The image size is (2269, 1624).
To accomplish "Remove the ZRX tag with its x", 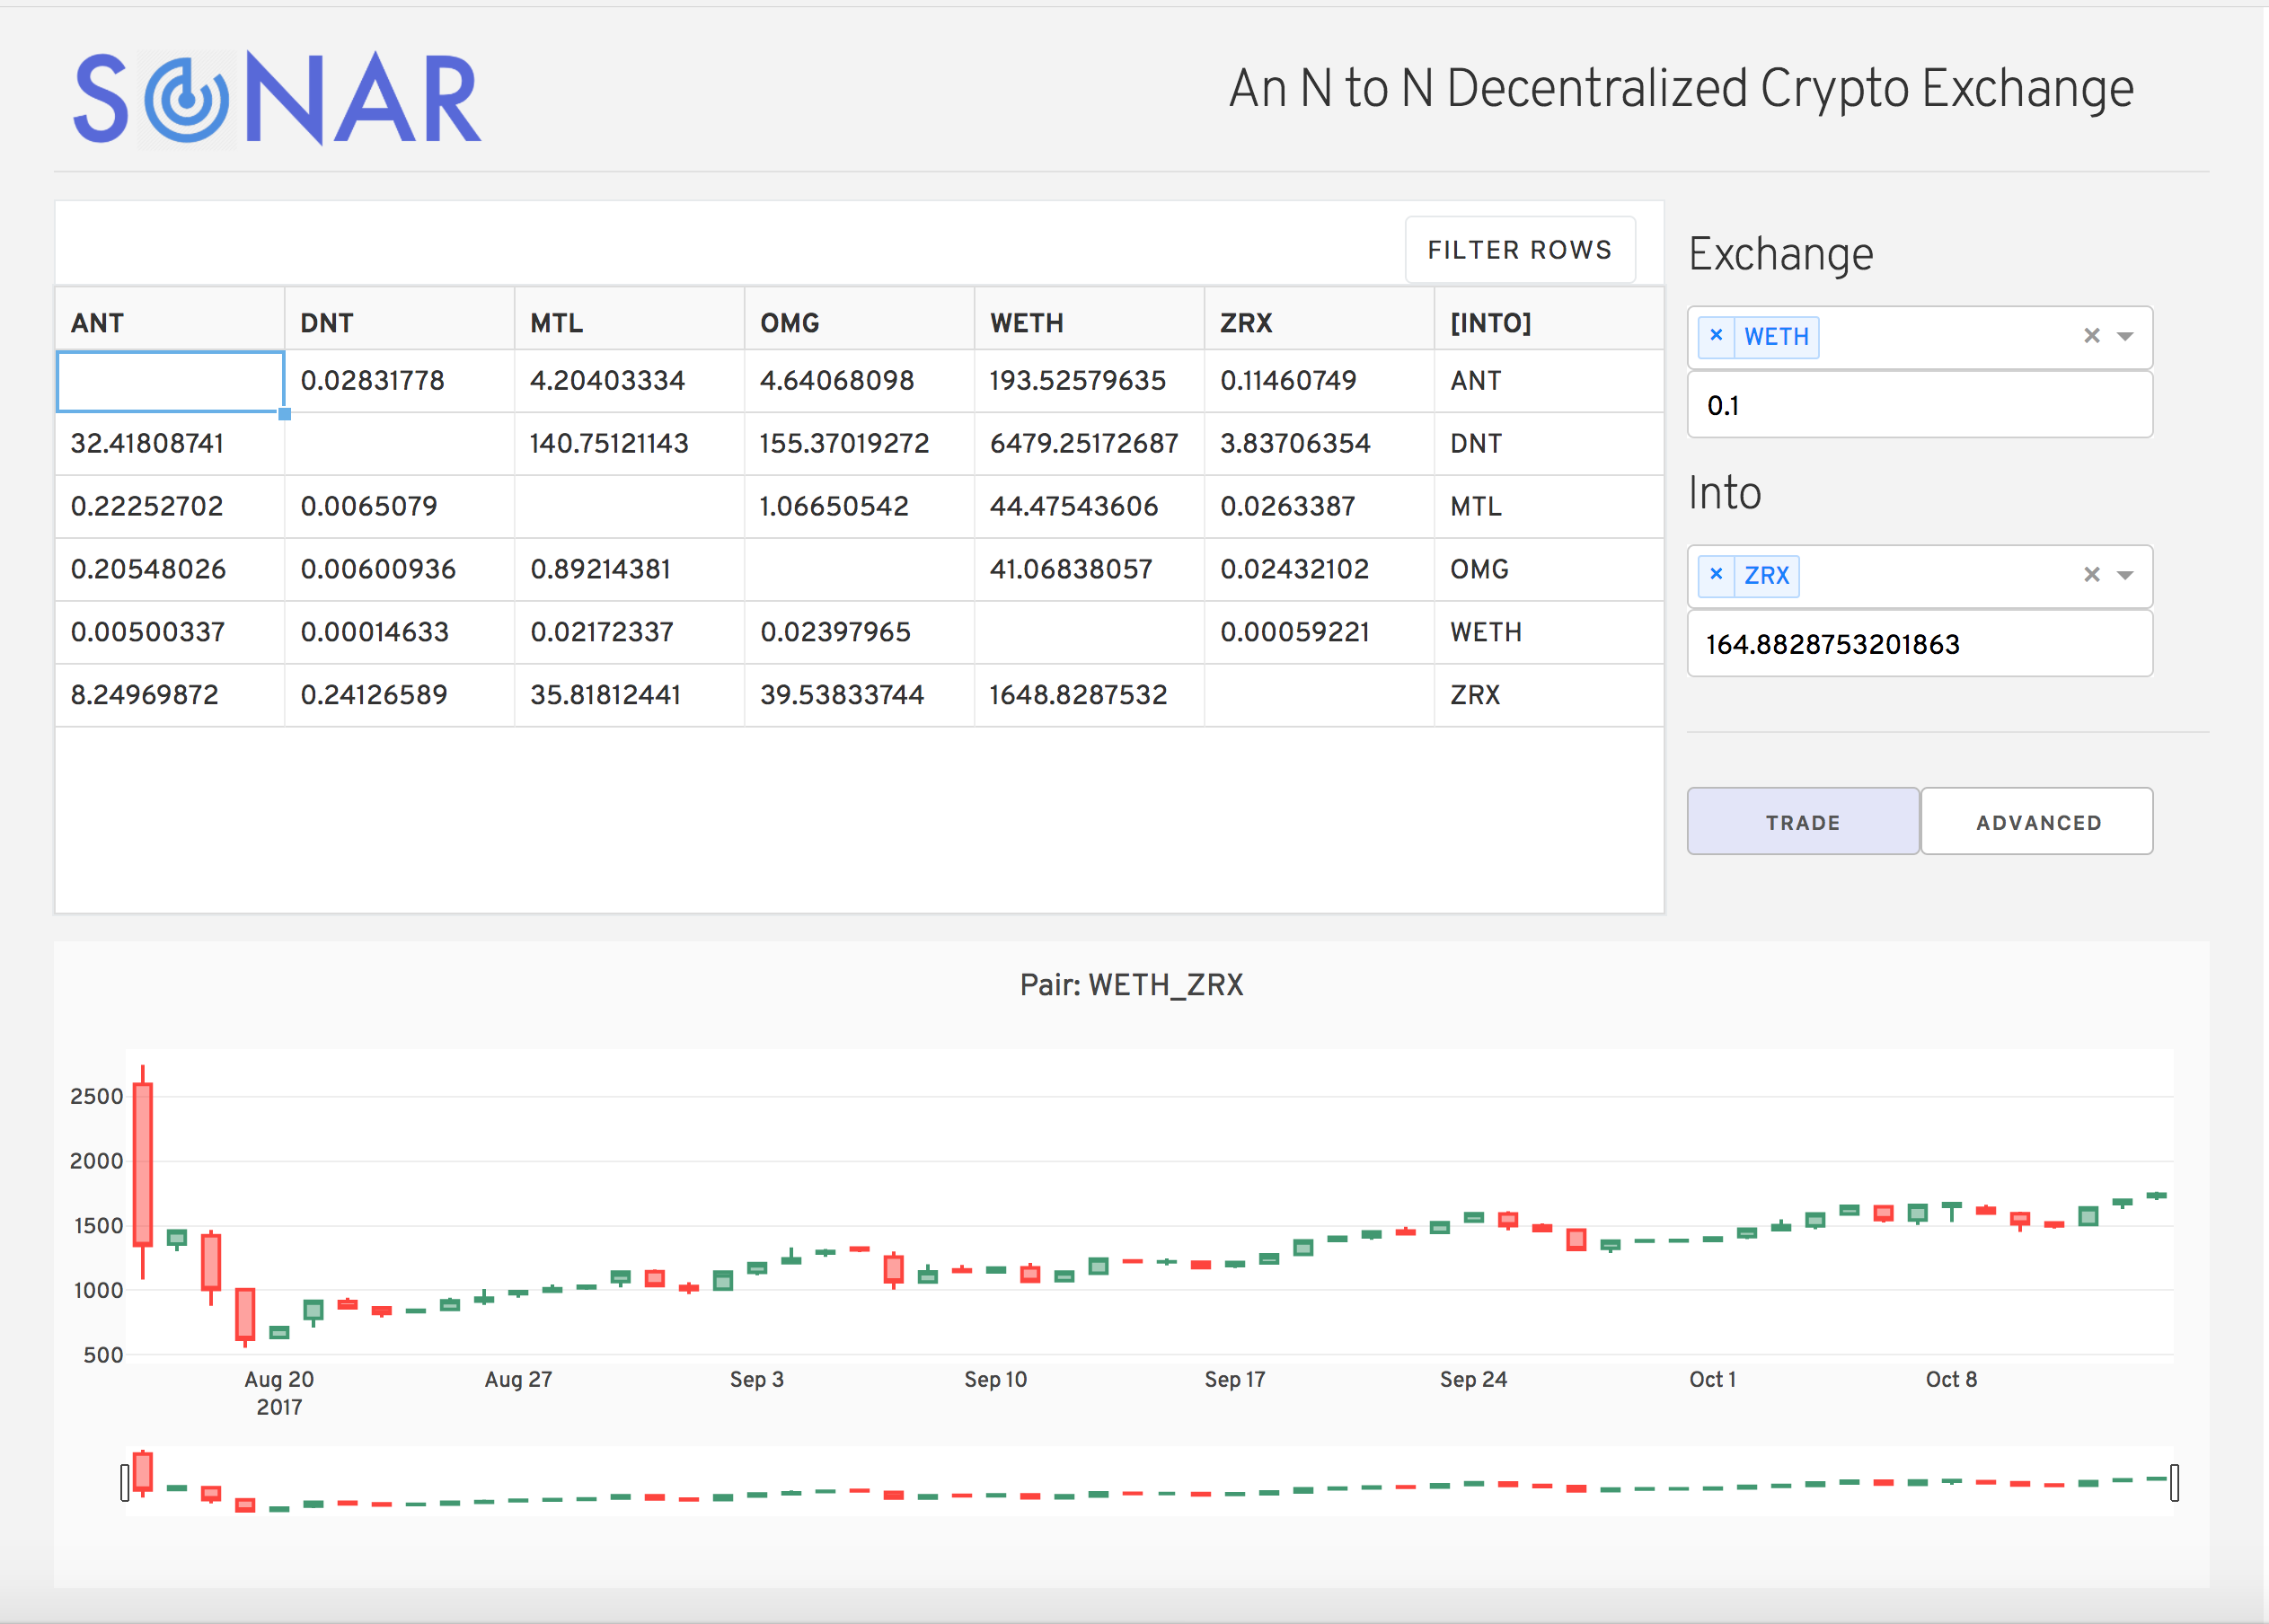I will coord(1716,575).
